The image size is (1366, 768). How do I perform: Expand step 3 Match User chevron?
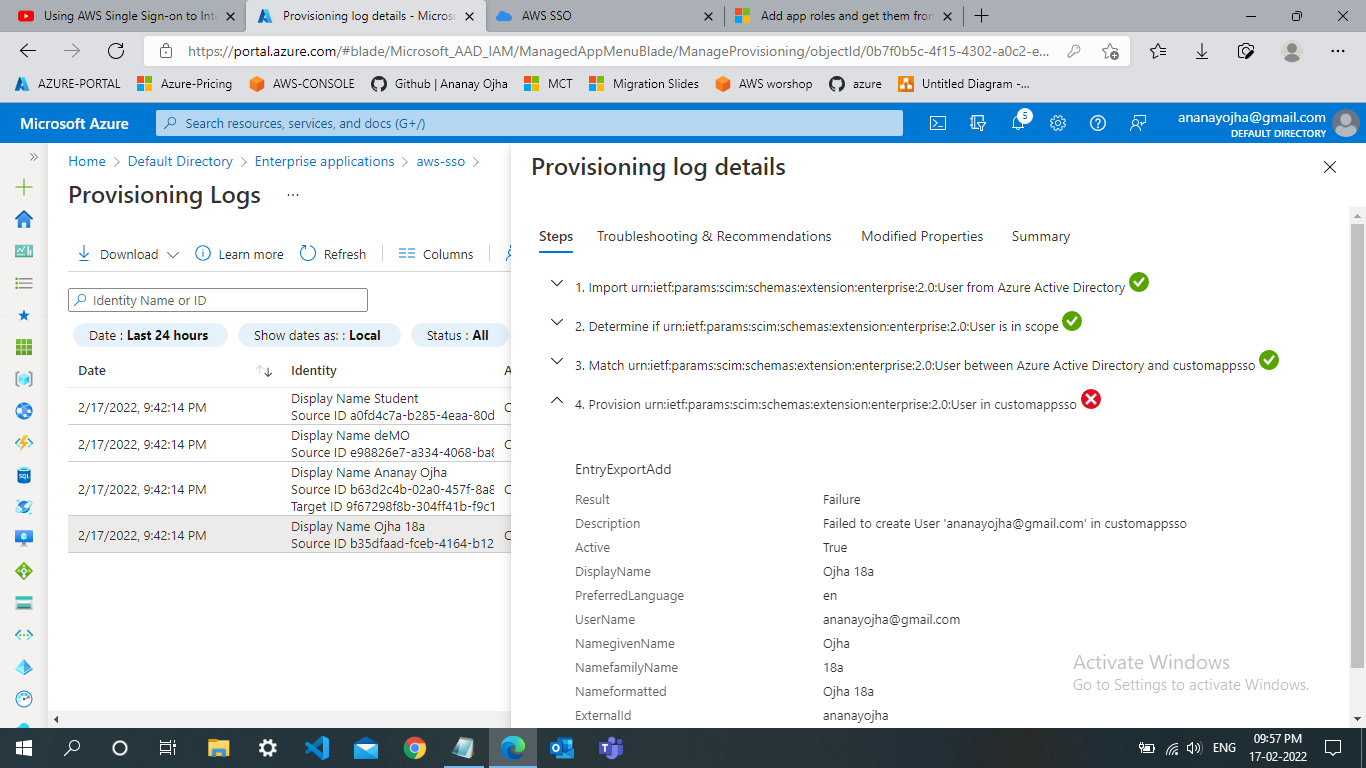click(x=556, y=361)
